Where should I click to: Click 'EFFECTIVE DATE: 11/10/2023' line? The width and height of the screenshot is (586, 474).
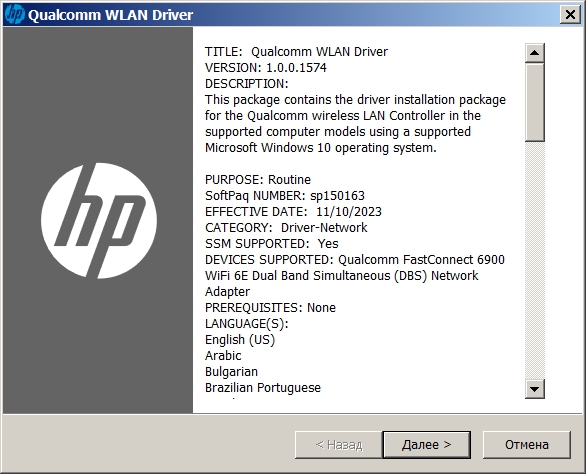click(293, 212)
